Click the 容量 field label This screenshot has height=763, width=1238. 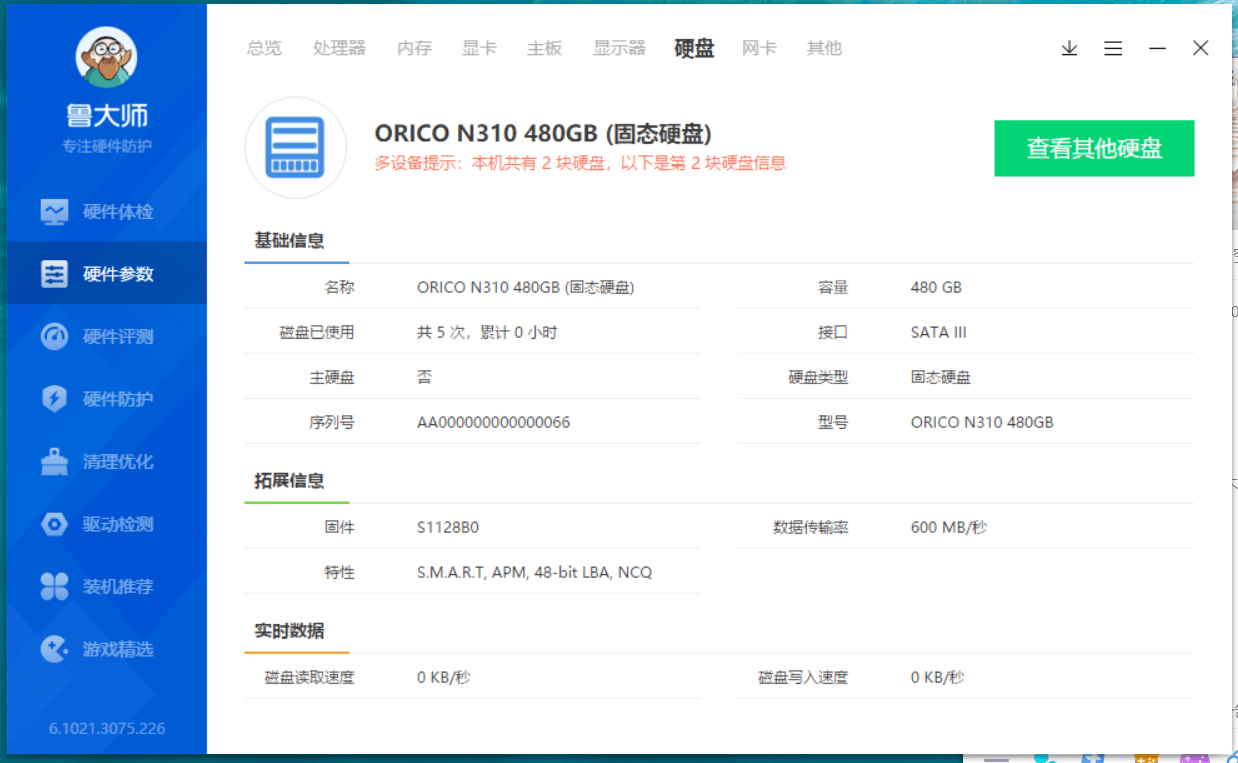pos(834,287)
